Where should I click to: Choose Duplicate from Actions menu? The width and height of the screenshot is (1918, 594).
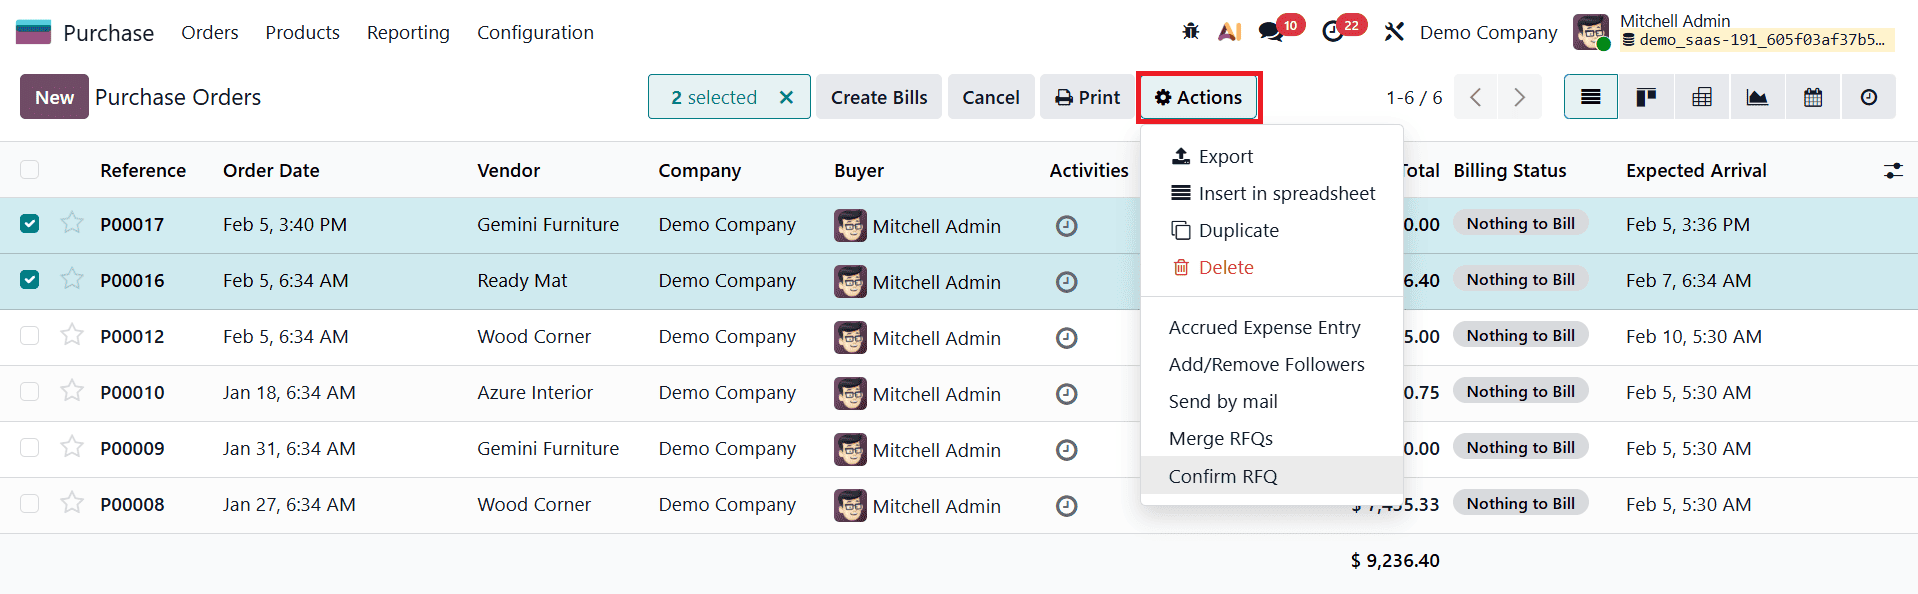(1272, 230)
